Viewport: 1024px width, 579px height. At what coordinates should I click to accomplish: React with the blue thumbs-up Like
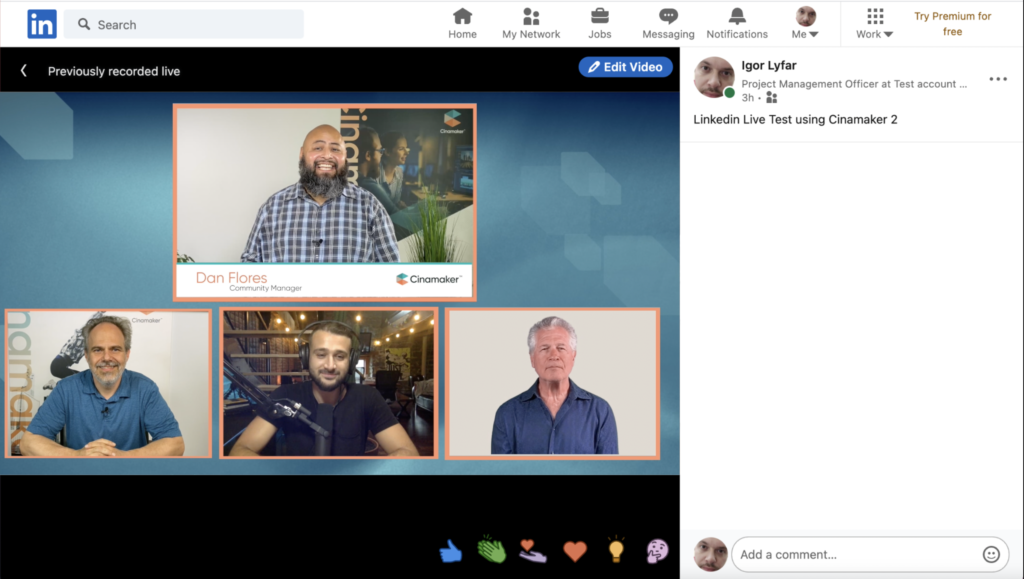pos(451,552)
